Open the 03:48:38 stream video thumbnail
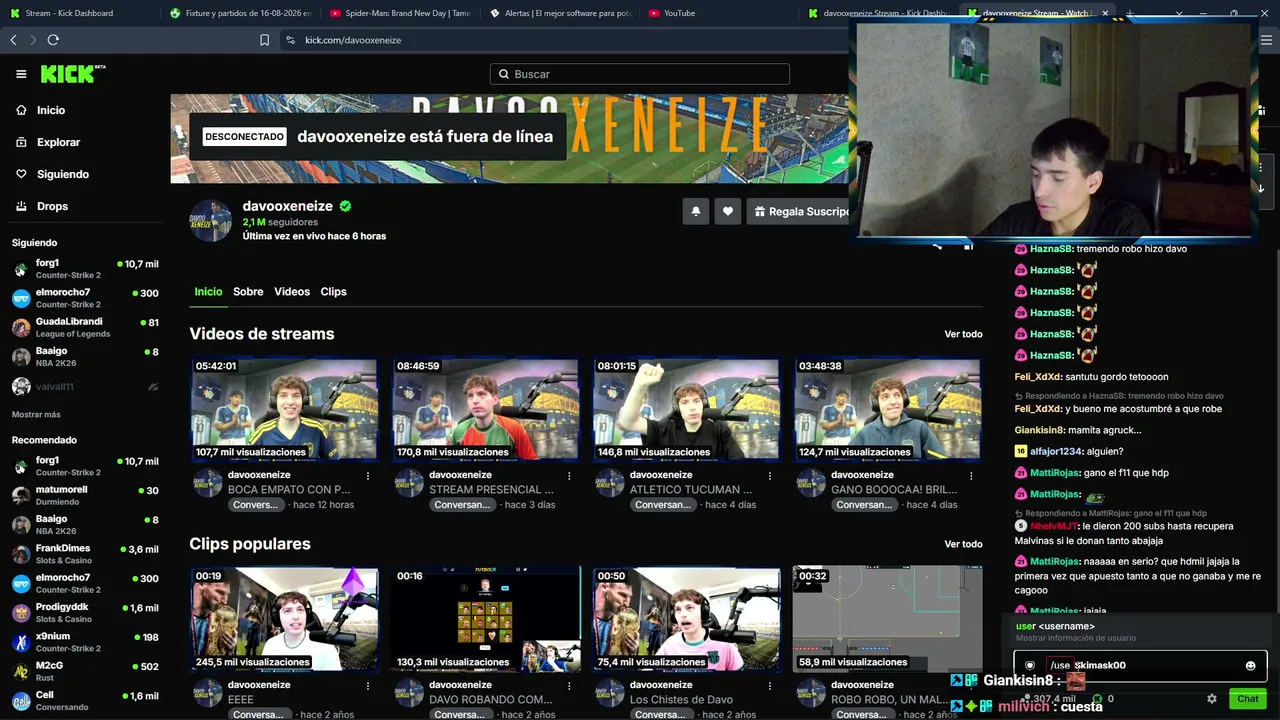1280x720 pixels. [x=888, y=409]
